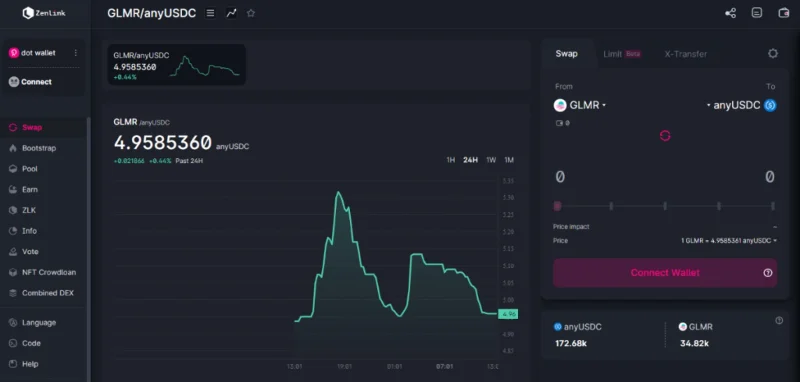
Task: Click the amount slider handle at start
Action: coord(558,206)
